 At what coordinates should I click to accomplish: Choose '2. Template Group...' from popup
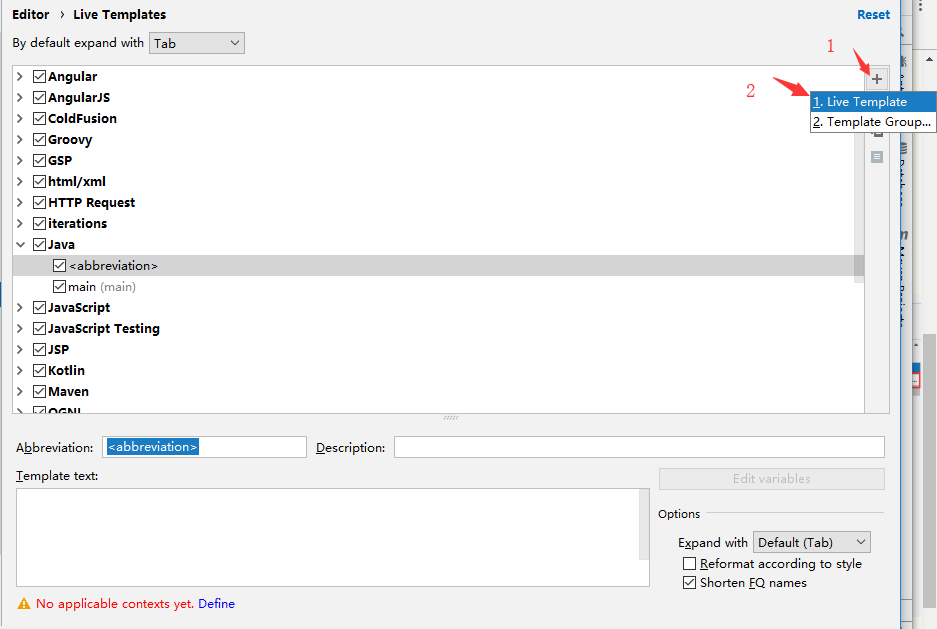point(872,122)
